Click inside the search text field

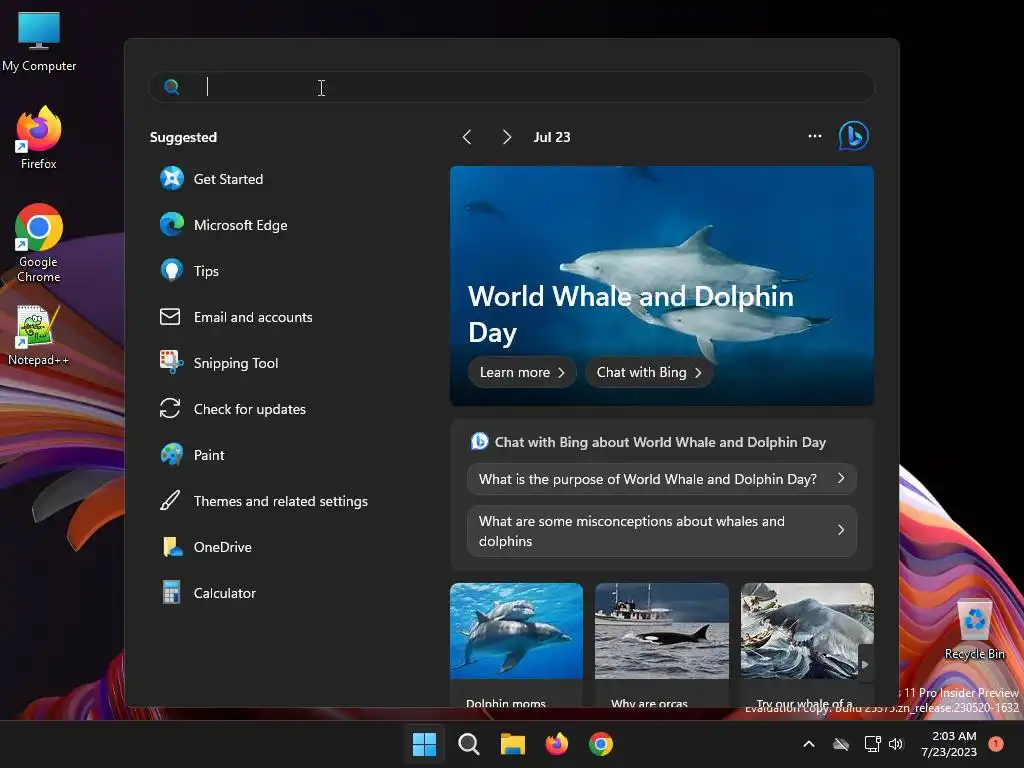click(511, 87)
